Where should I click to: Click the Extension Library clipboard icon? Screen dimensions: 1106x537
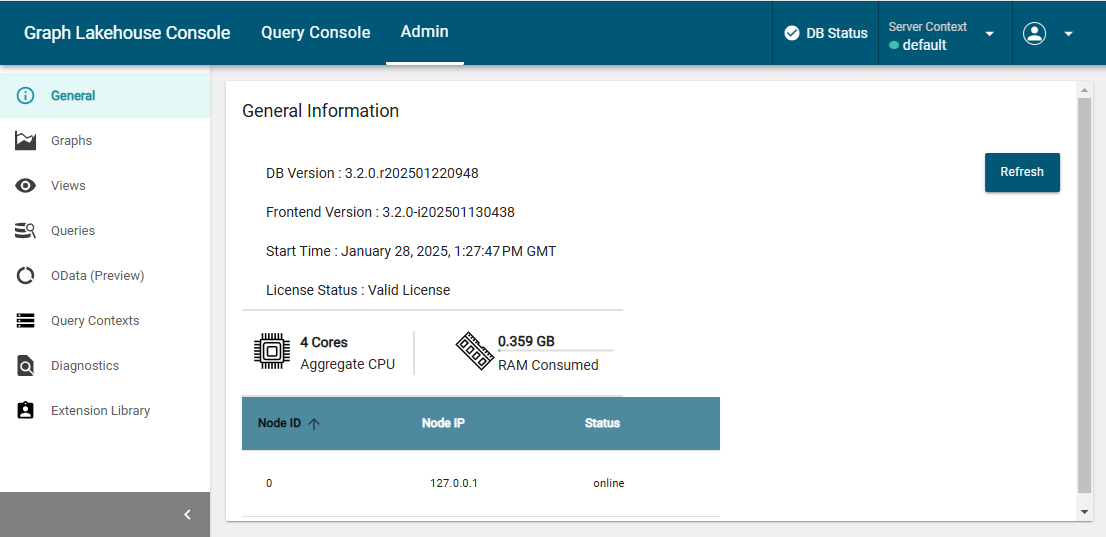point(26,411)
